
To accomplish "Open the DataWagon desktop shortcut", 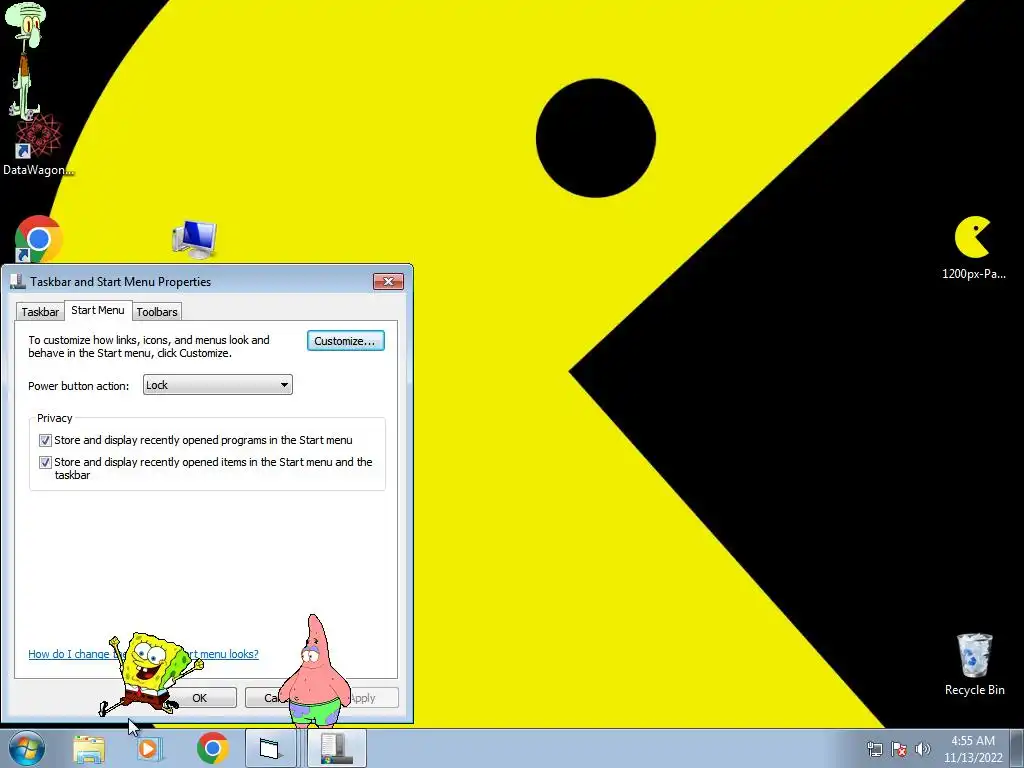I will (x=38, y=145).
